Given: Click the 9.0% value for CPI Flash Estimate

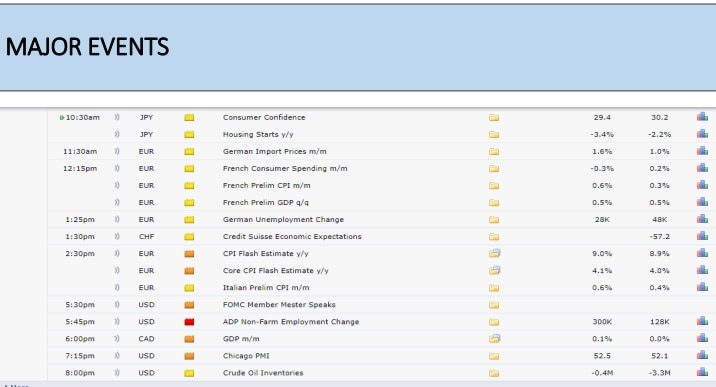Looking at the screenshot, I should (602, 253).
